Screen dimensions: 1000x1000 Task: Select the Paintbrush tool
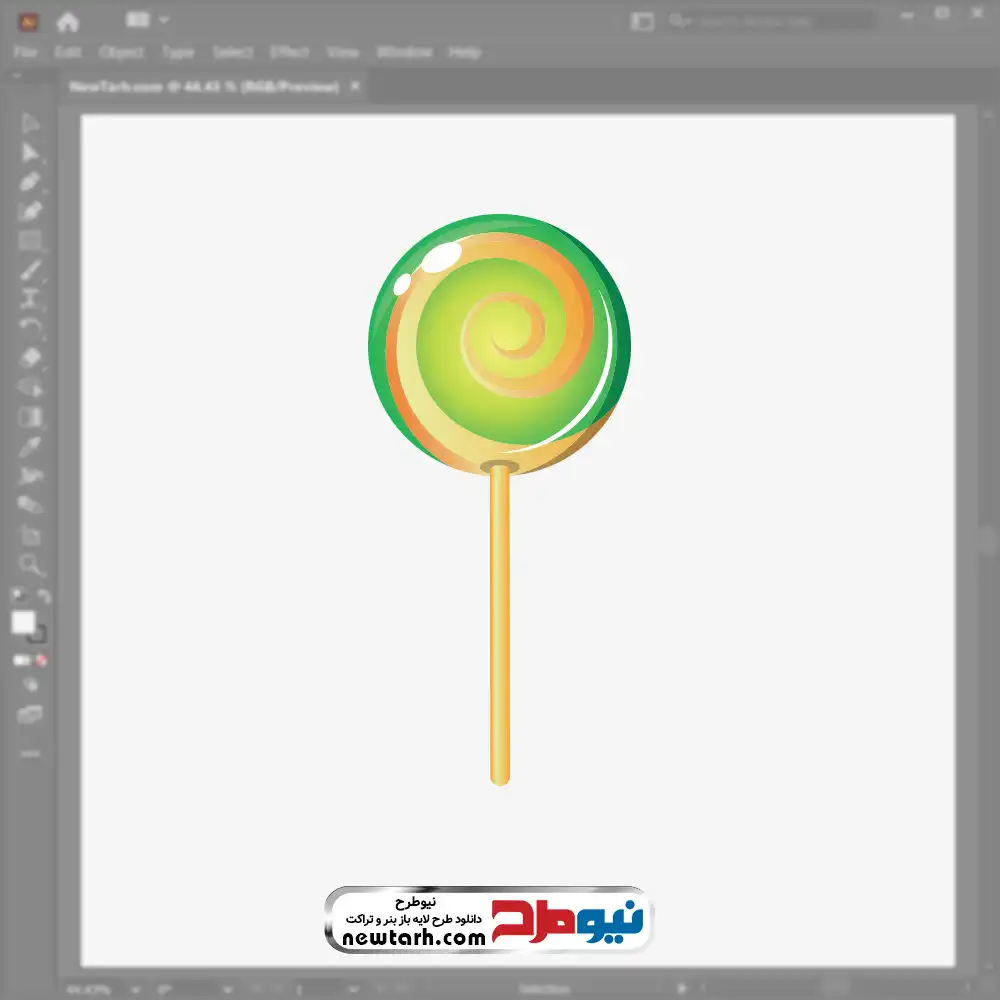tap(30, 270)
